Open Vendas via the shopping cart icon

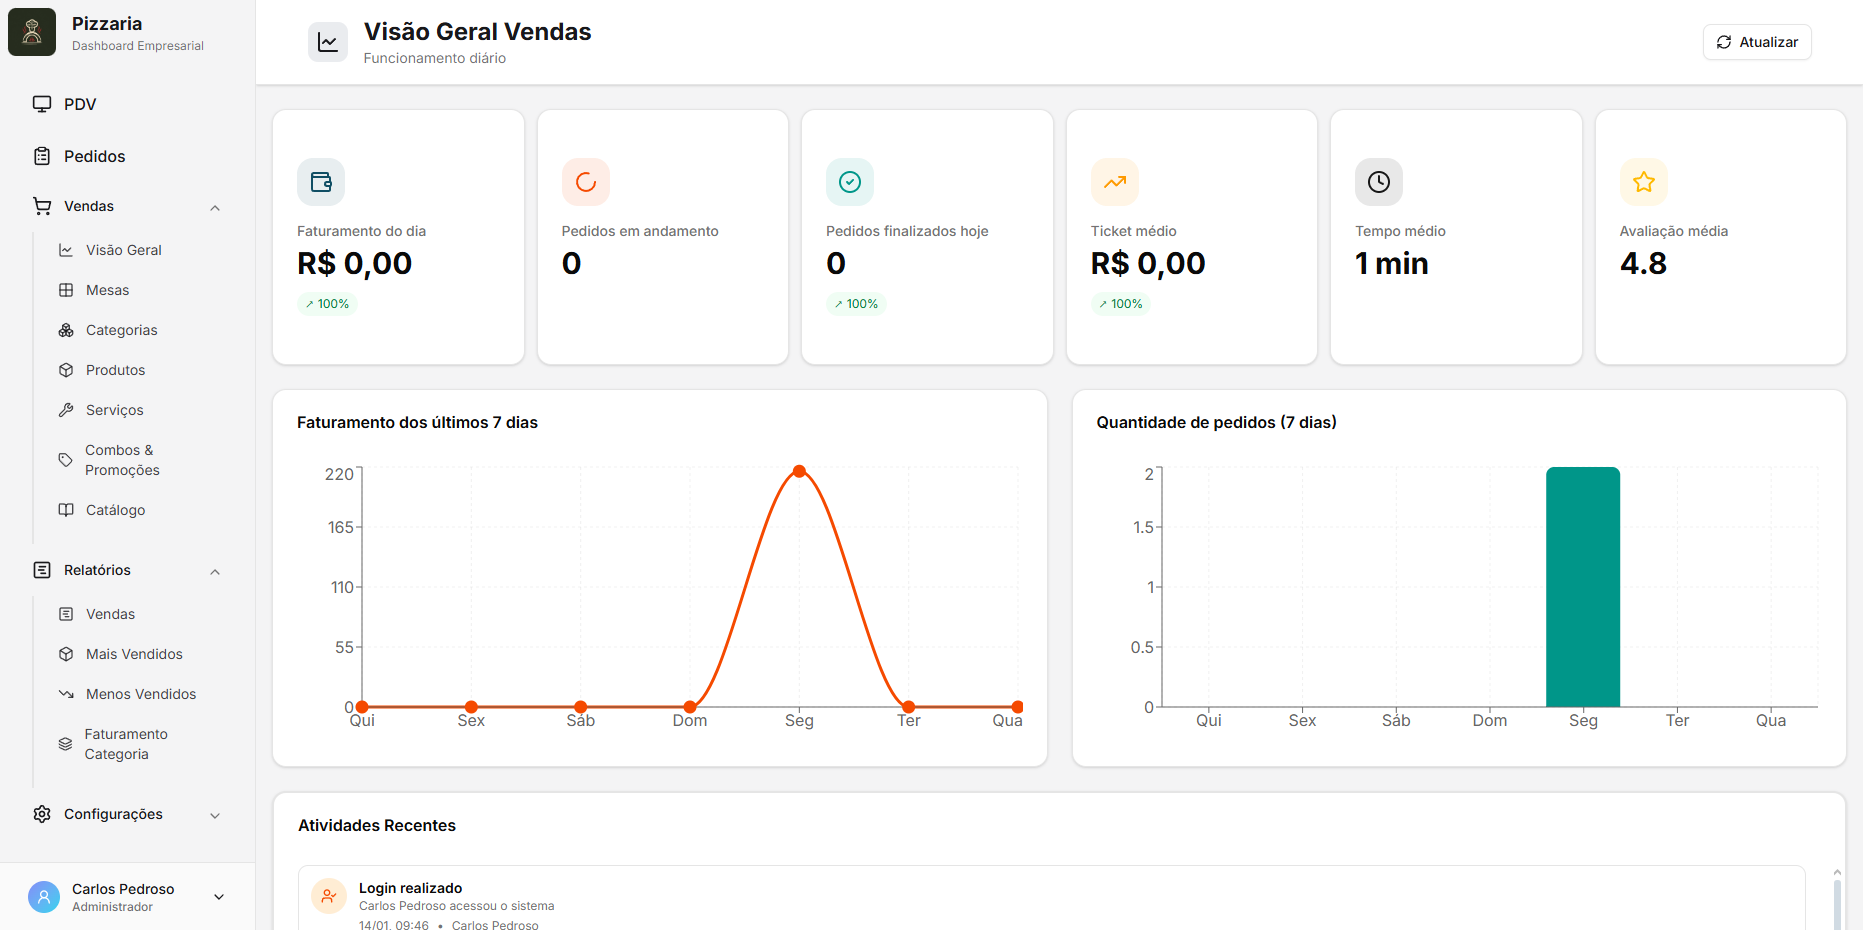click(42, 206)
